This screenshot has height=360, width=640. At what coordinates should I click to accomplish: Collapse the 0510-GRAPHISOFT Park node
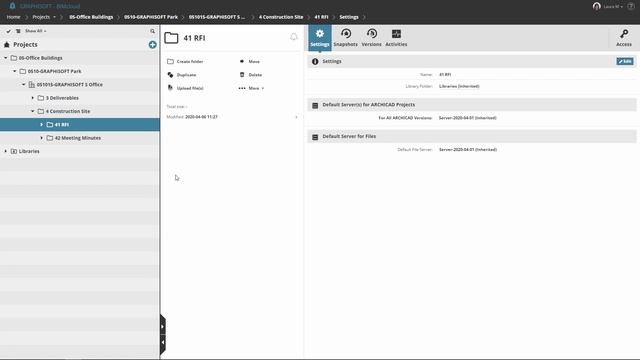pyautogui.click(x=15, y=71)
